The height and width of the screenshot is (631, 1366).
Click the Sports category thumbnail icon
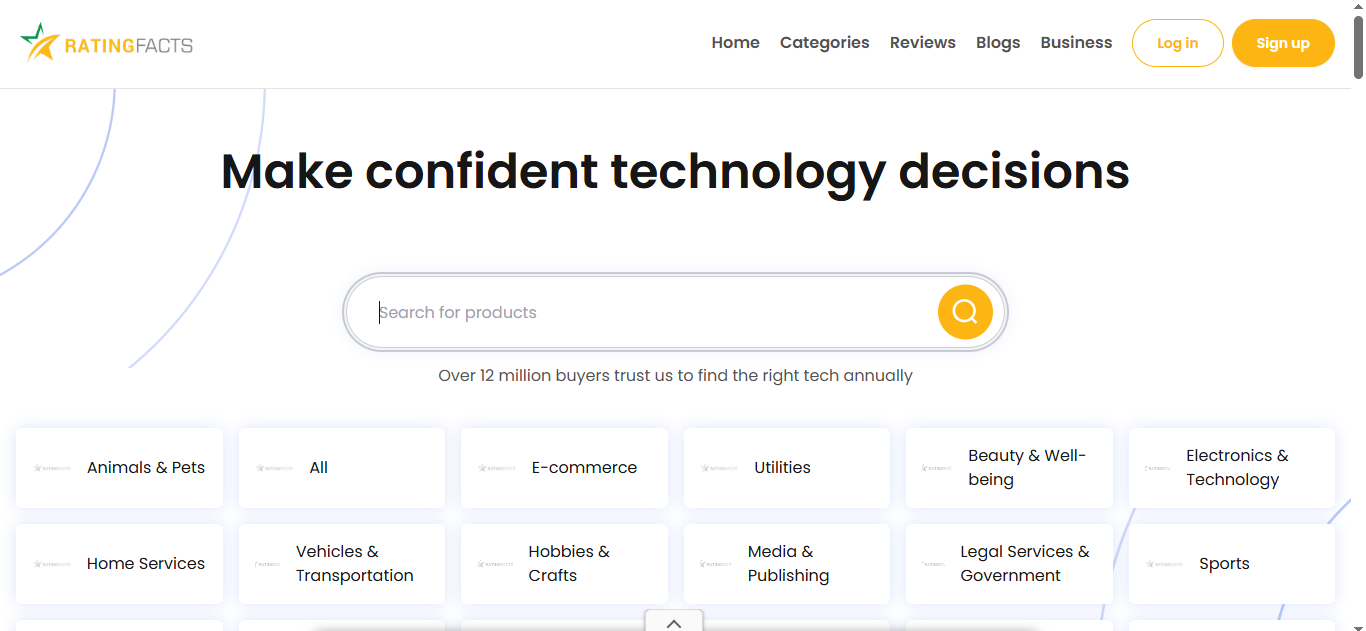point(1164,564)
